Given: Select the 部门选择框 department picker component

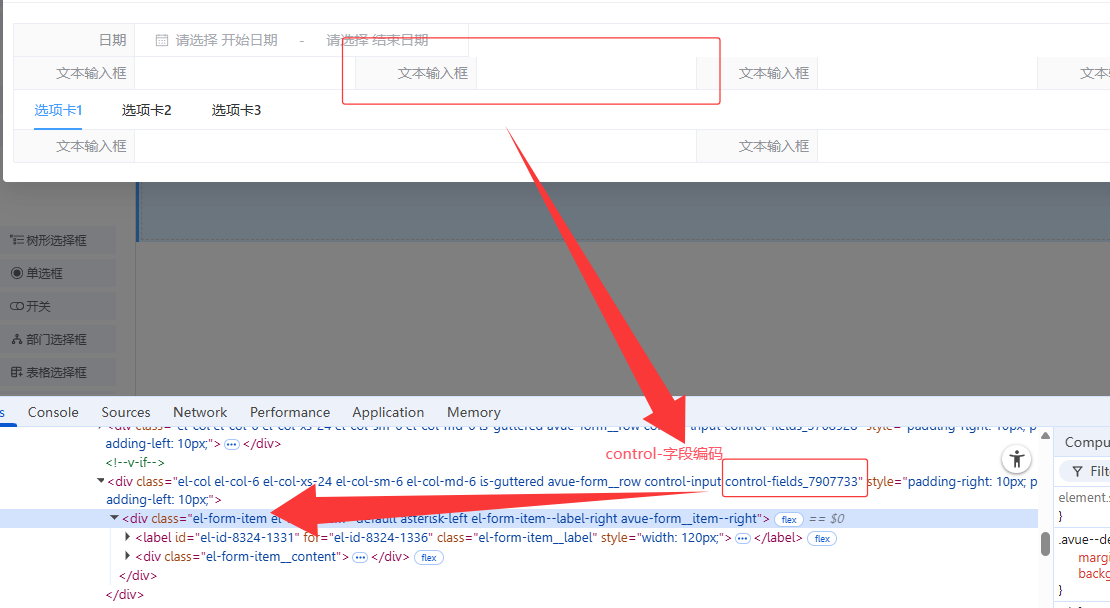Looking at the screenshot, I should (x=56, y=339).
